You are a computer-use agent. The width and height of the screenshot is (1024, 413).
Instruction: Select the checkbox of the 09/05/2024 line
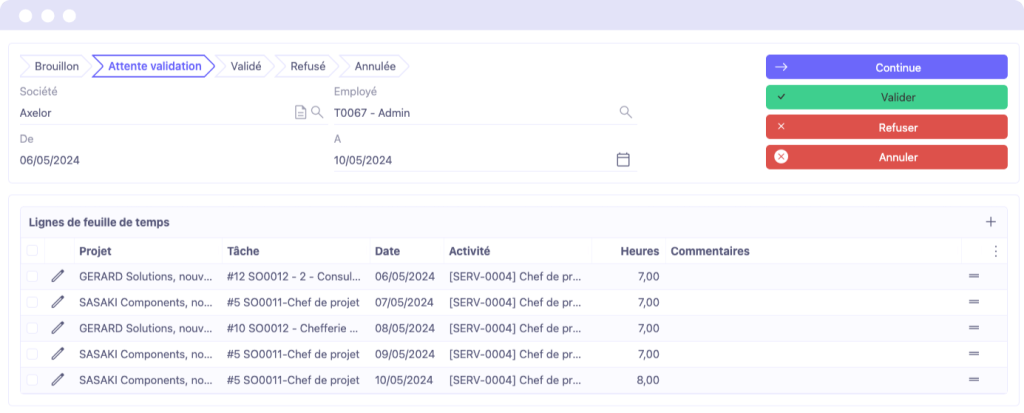[x=32, y=354]
